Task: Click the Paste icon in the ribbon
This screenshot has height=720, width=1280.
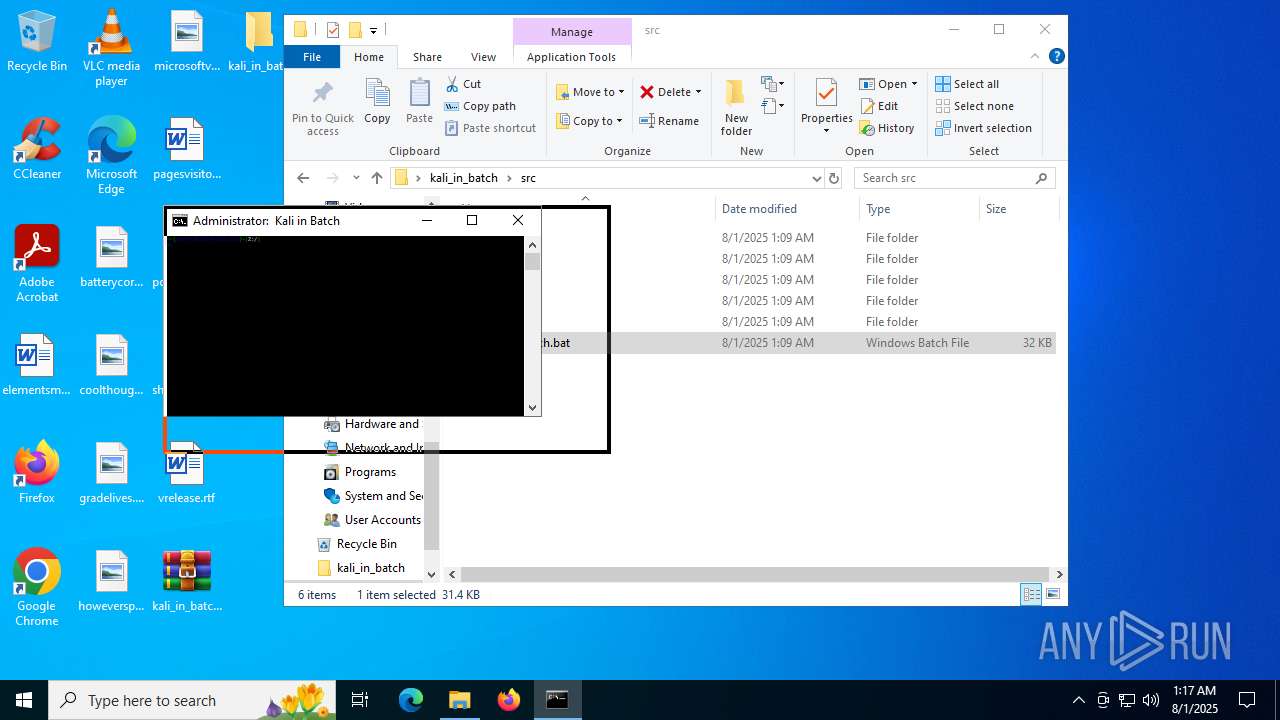Action: 419,102
